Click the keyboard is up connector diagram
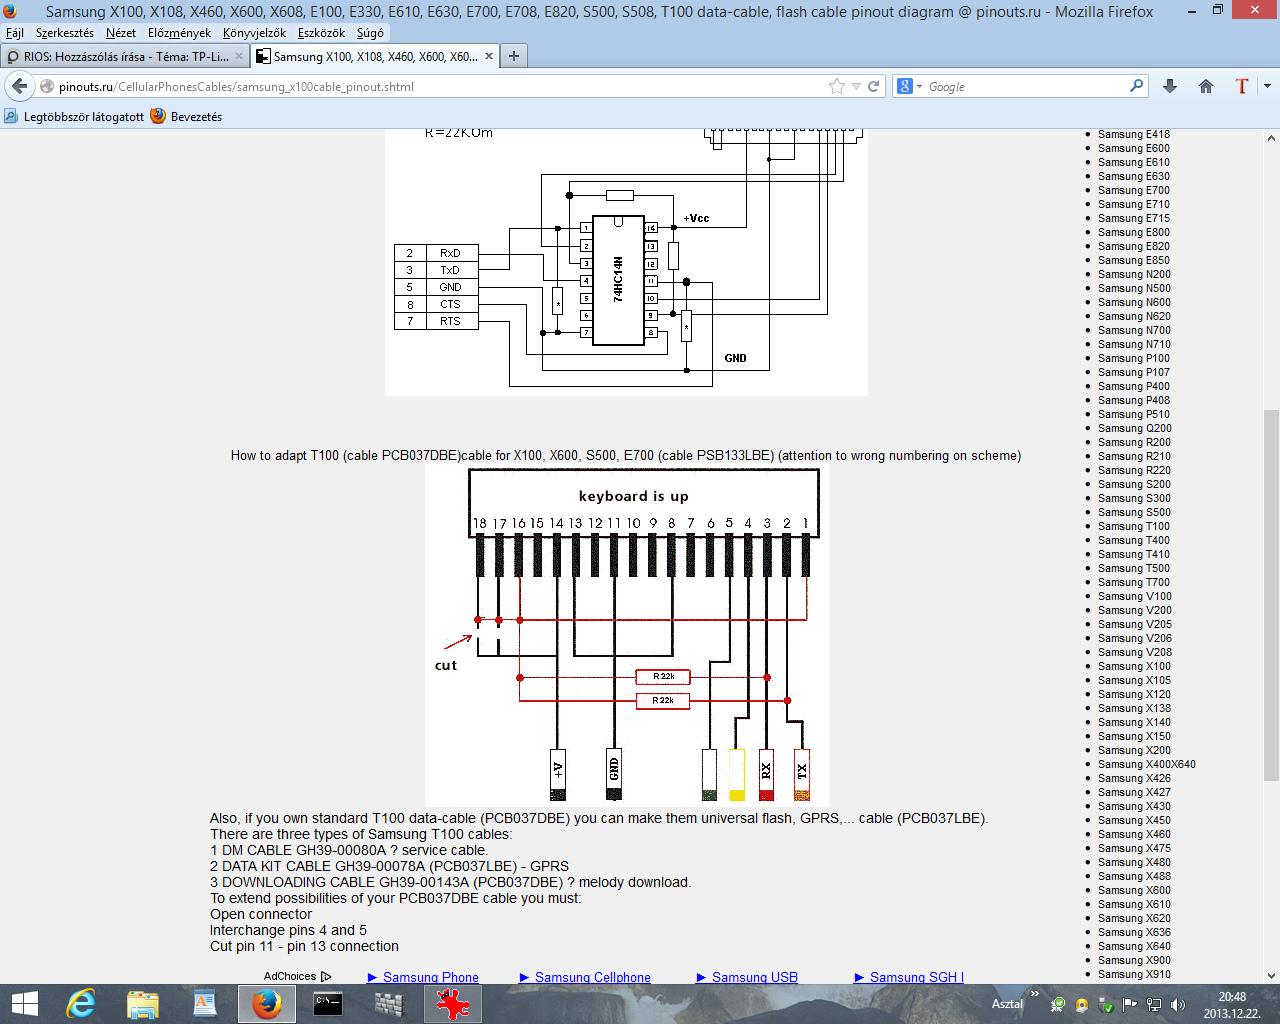 (x=627, y=635)
